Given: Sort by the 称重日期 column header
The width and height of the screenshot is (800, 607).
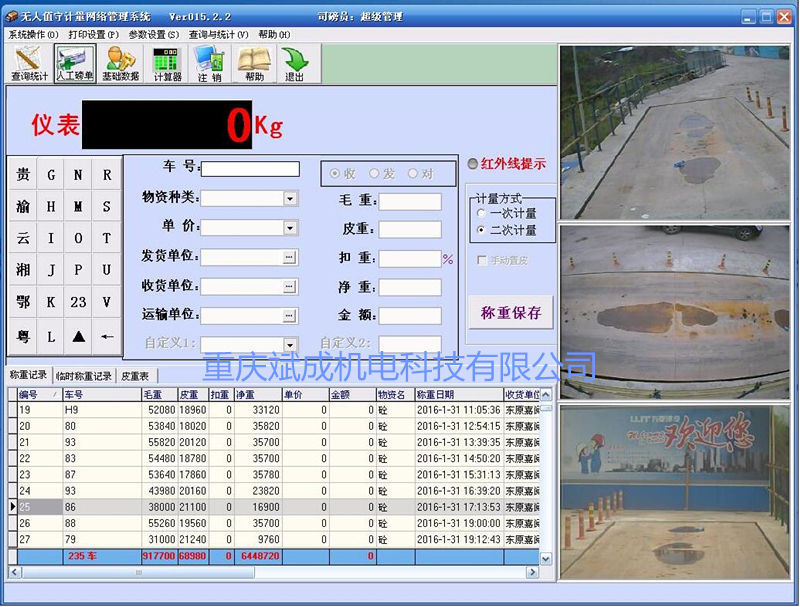Looking at the screenshot, I should (x=459, y=394).
